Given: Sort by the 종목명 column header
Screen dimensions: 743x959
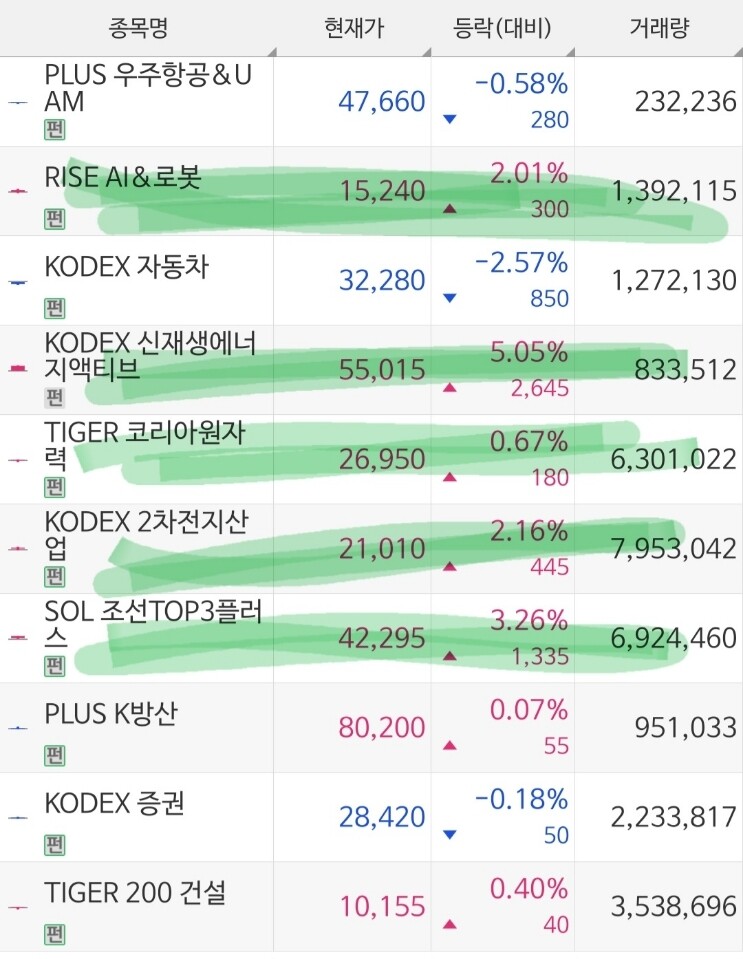Looking at the screenshot, I should pos(138,28).
